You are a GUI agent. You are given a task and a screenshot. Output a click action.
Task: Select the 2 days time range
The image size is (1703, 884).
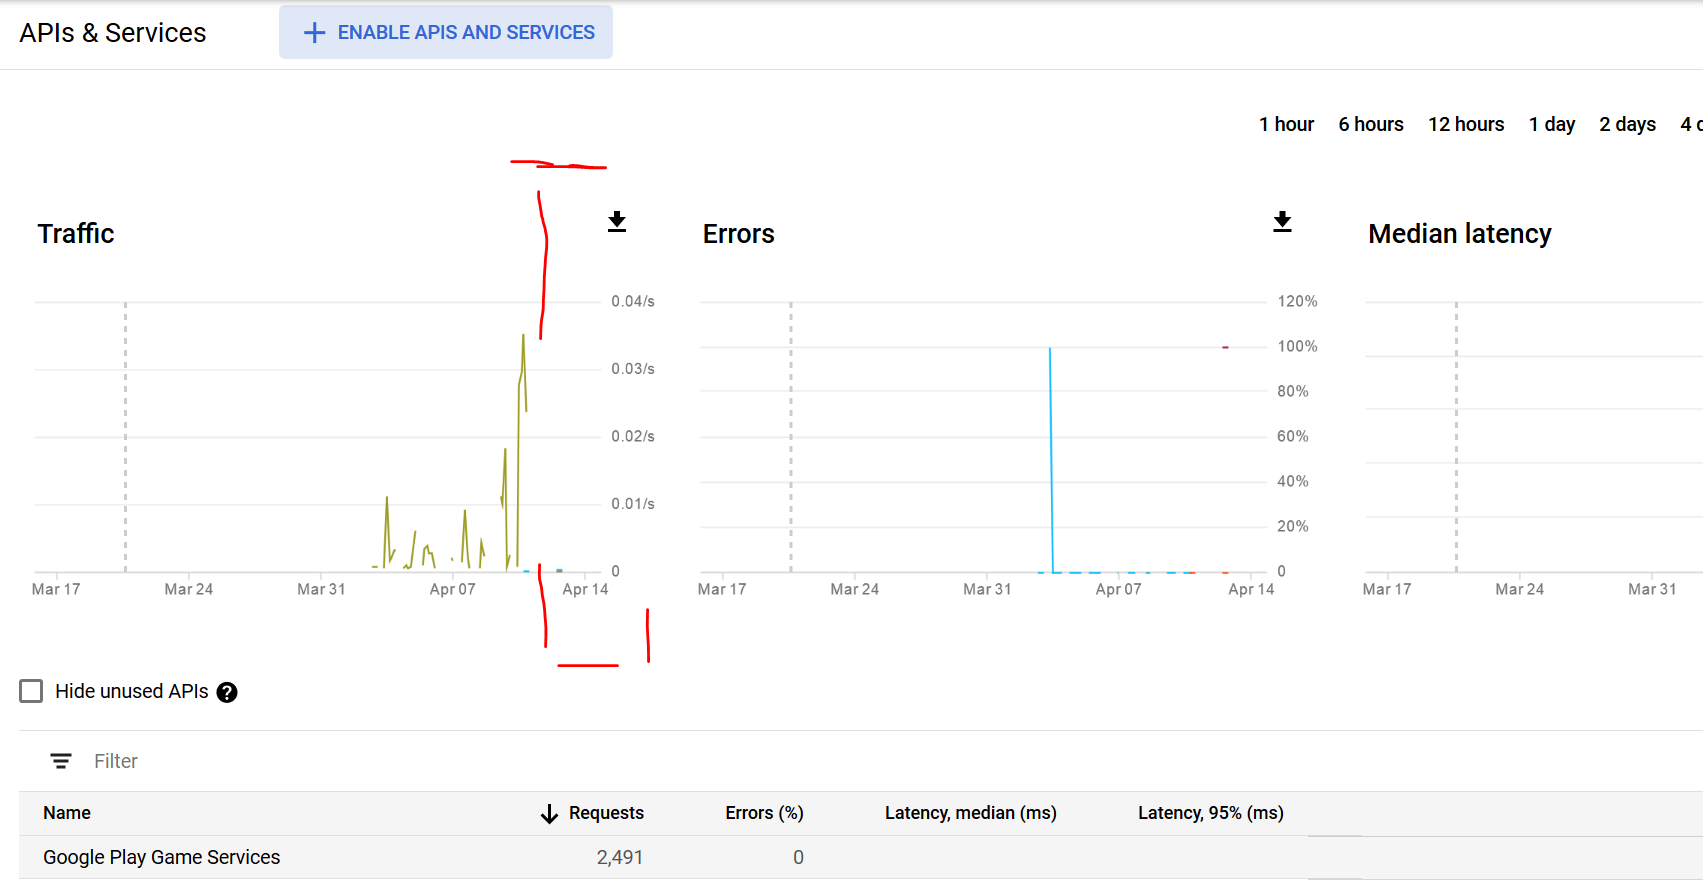tap(1627, 124)
